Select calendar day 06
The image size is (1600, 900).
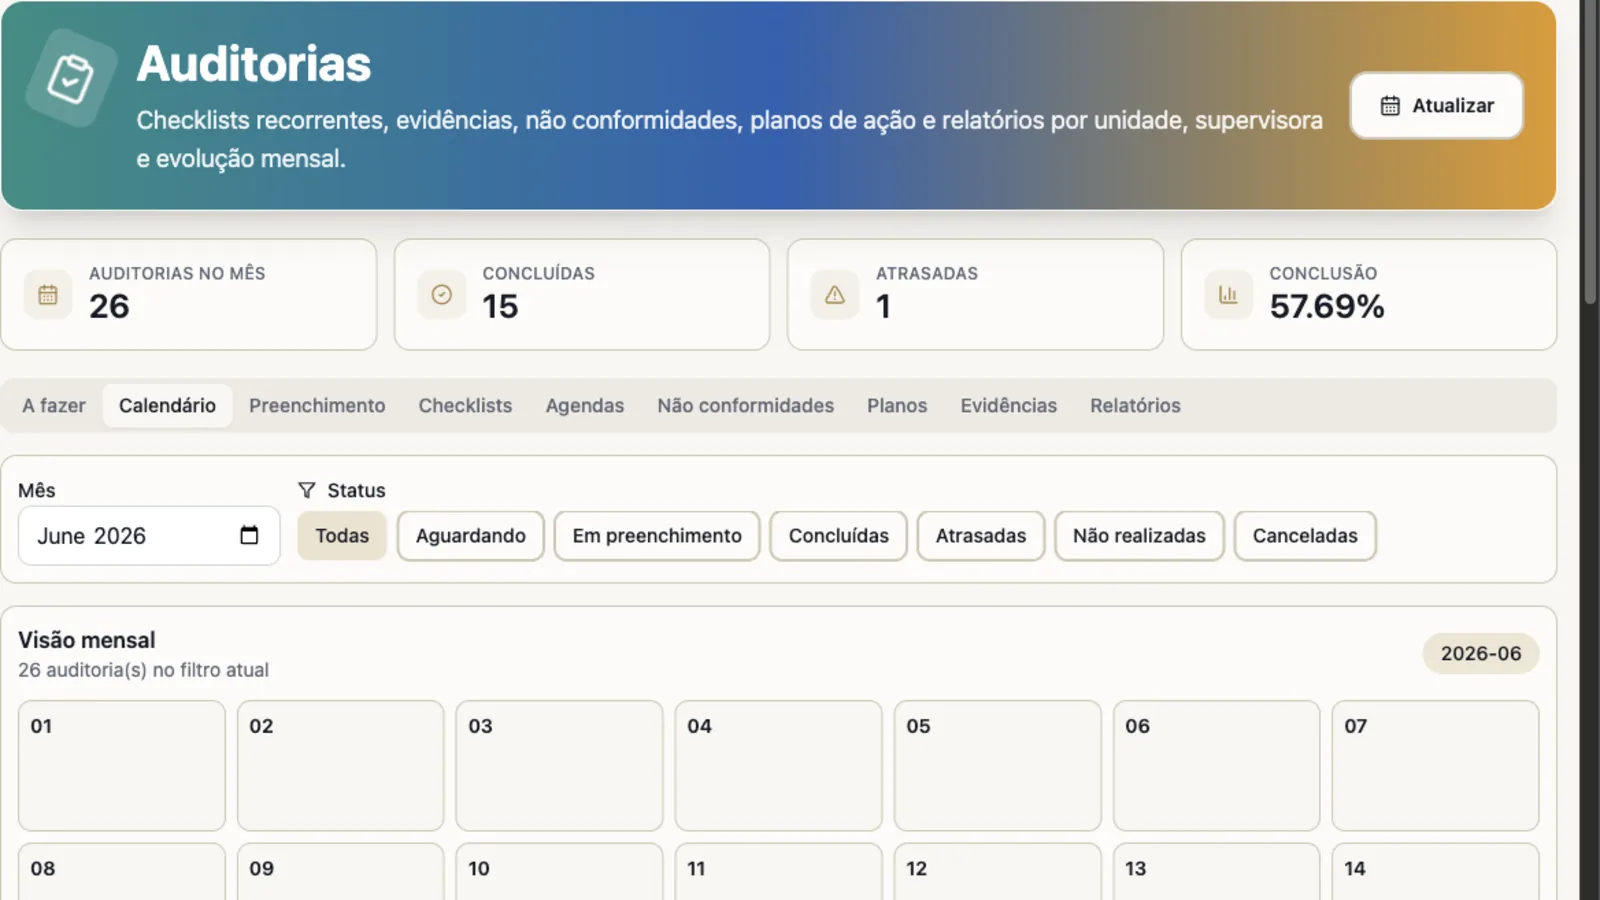(1216, 765)
